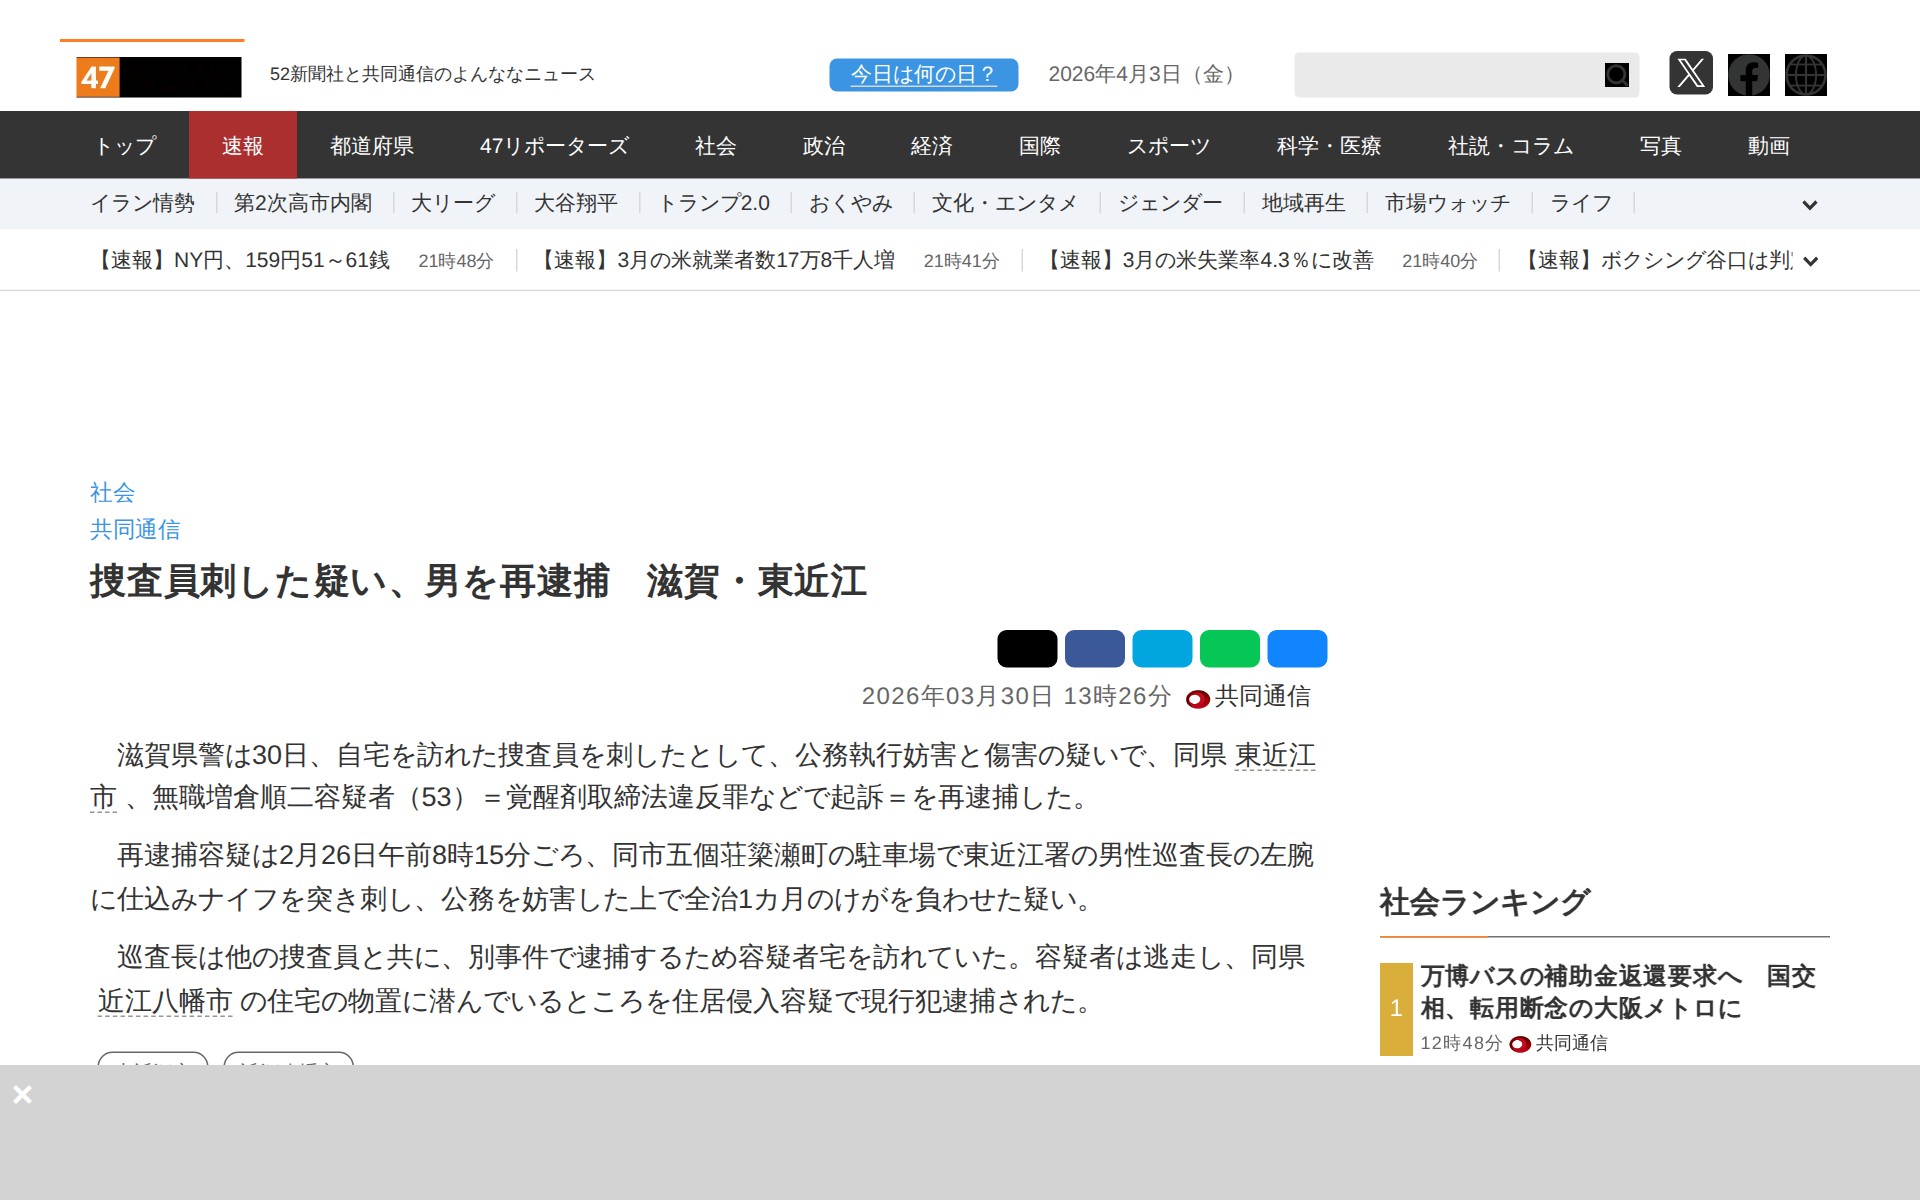This screenshot has width=1920, height=1200.
Task: Follow the 東近江市 link in article
Action: coord(1274,756)
